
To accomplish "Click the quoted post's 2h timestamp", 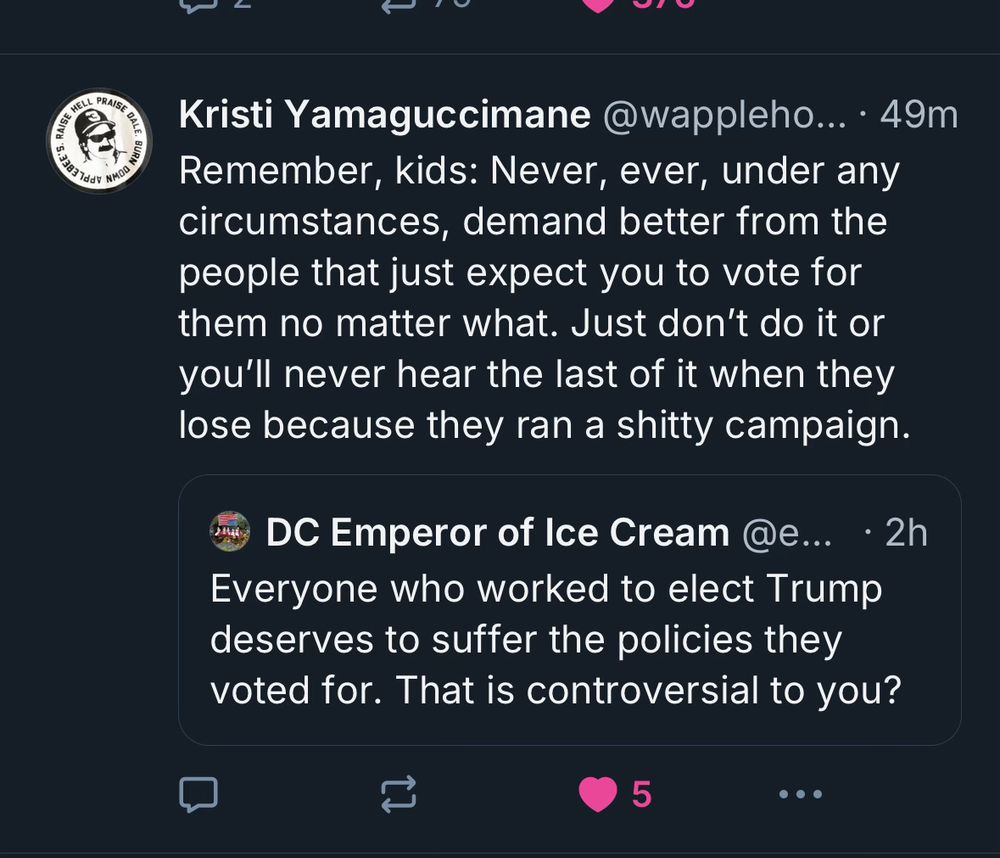I will (x=906, y=533).
